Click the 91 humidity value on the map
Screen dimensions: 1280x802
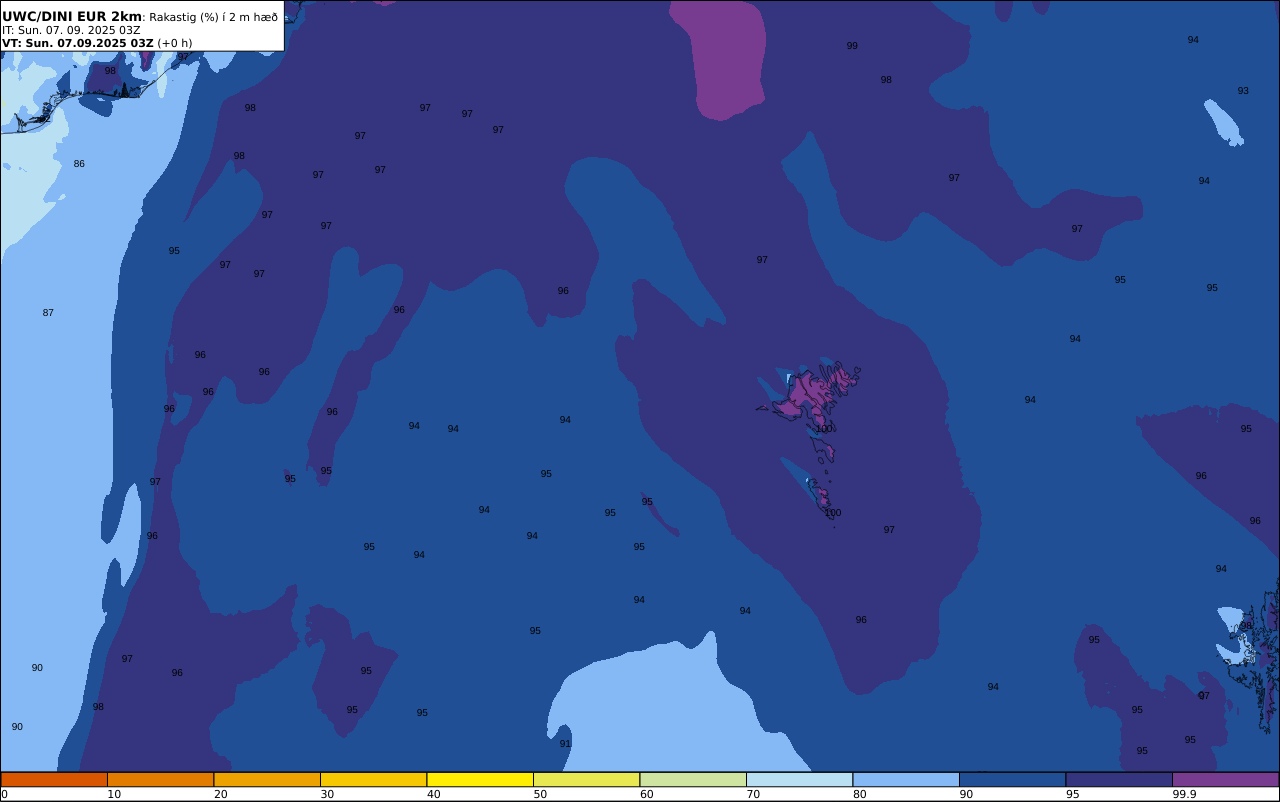565,744
